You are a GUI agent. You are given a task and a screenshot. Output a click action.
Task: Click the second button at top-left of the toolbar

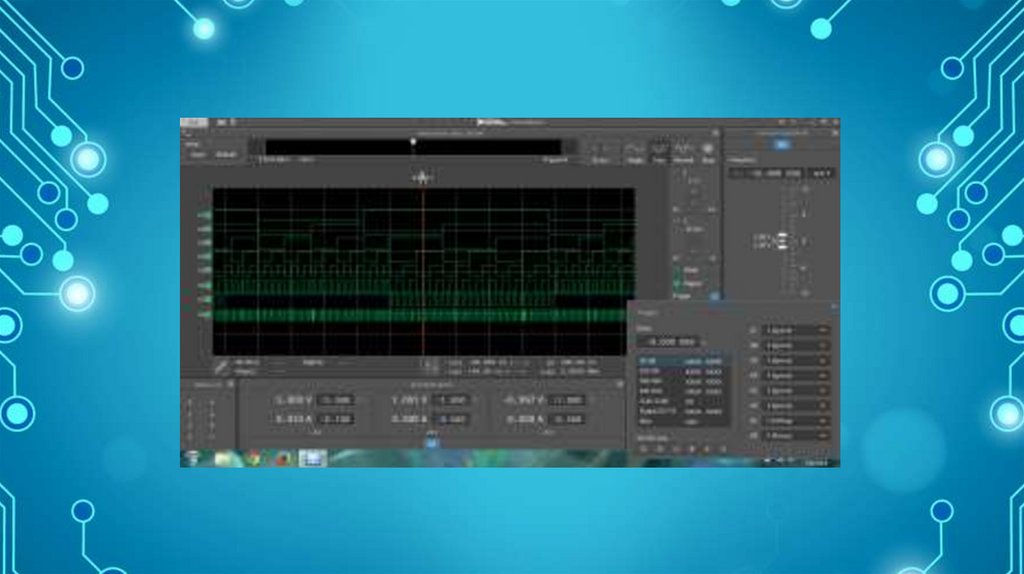pos(226,155)
